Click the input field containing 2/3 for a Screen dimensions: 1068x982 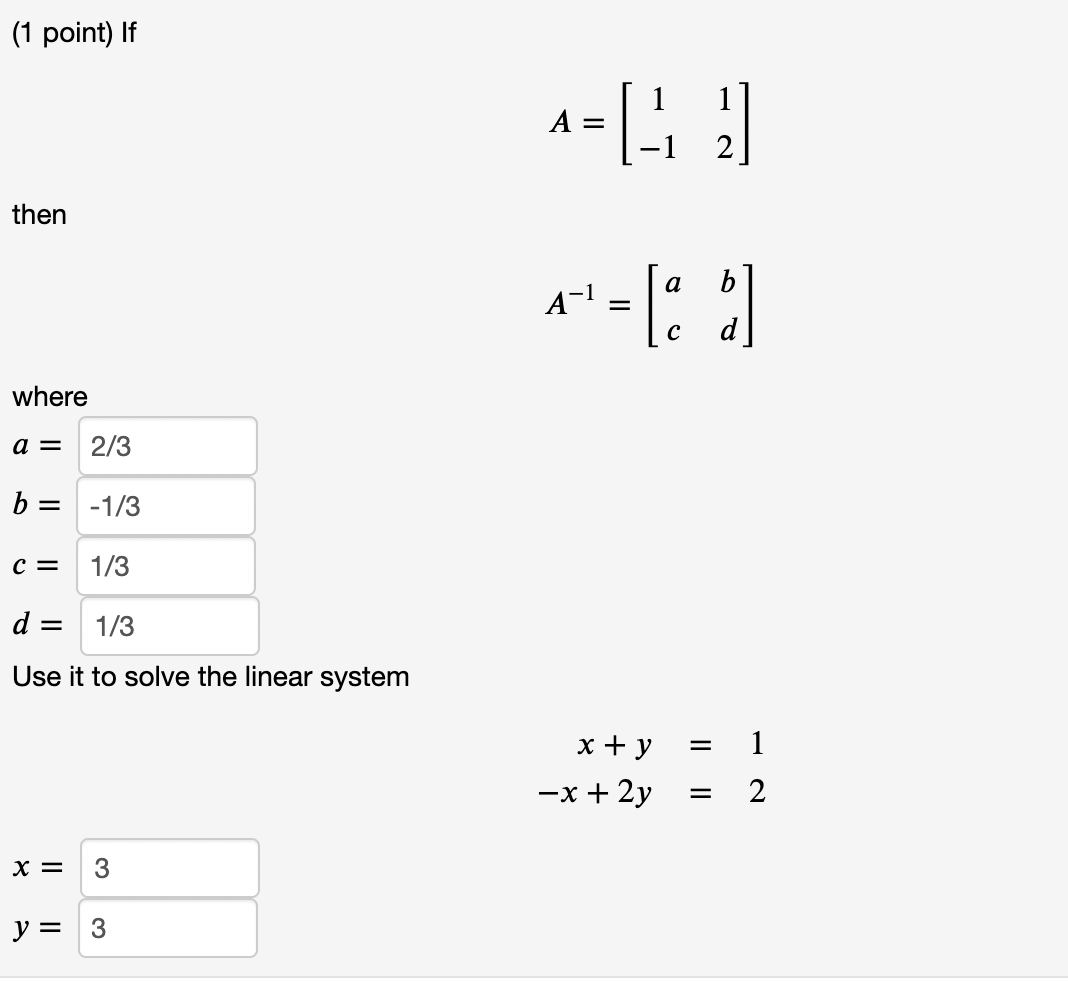tap(165, 446)
